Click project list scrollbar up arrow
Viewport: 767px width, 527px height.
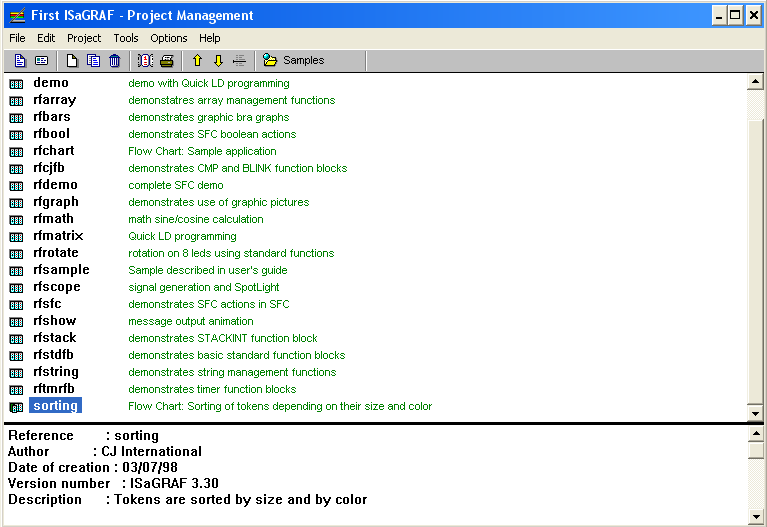click(755, 82)
